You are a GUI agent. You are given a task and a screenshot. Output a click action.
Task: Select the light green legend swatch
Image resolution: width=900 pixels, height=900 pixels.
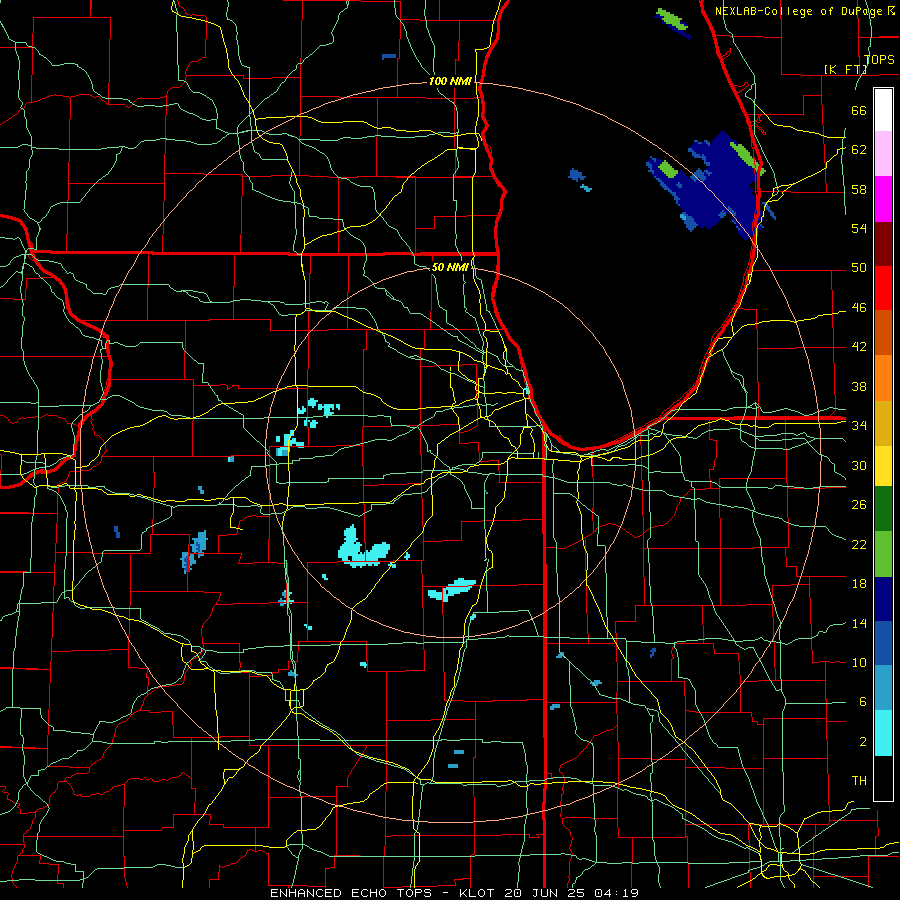pyautogui.click(x=883, y=554)
